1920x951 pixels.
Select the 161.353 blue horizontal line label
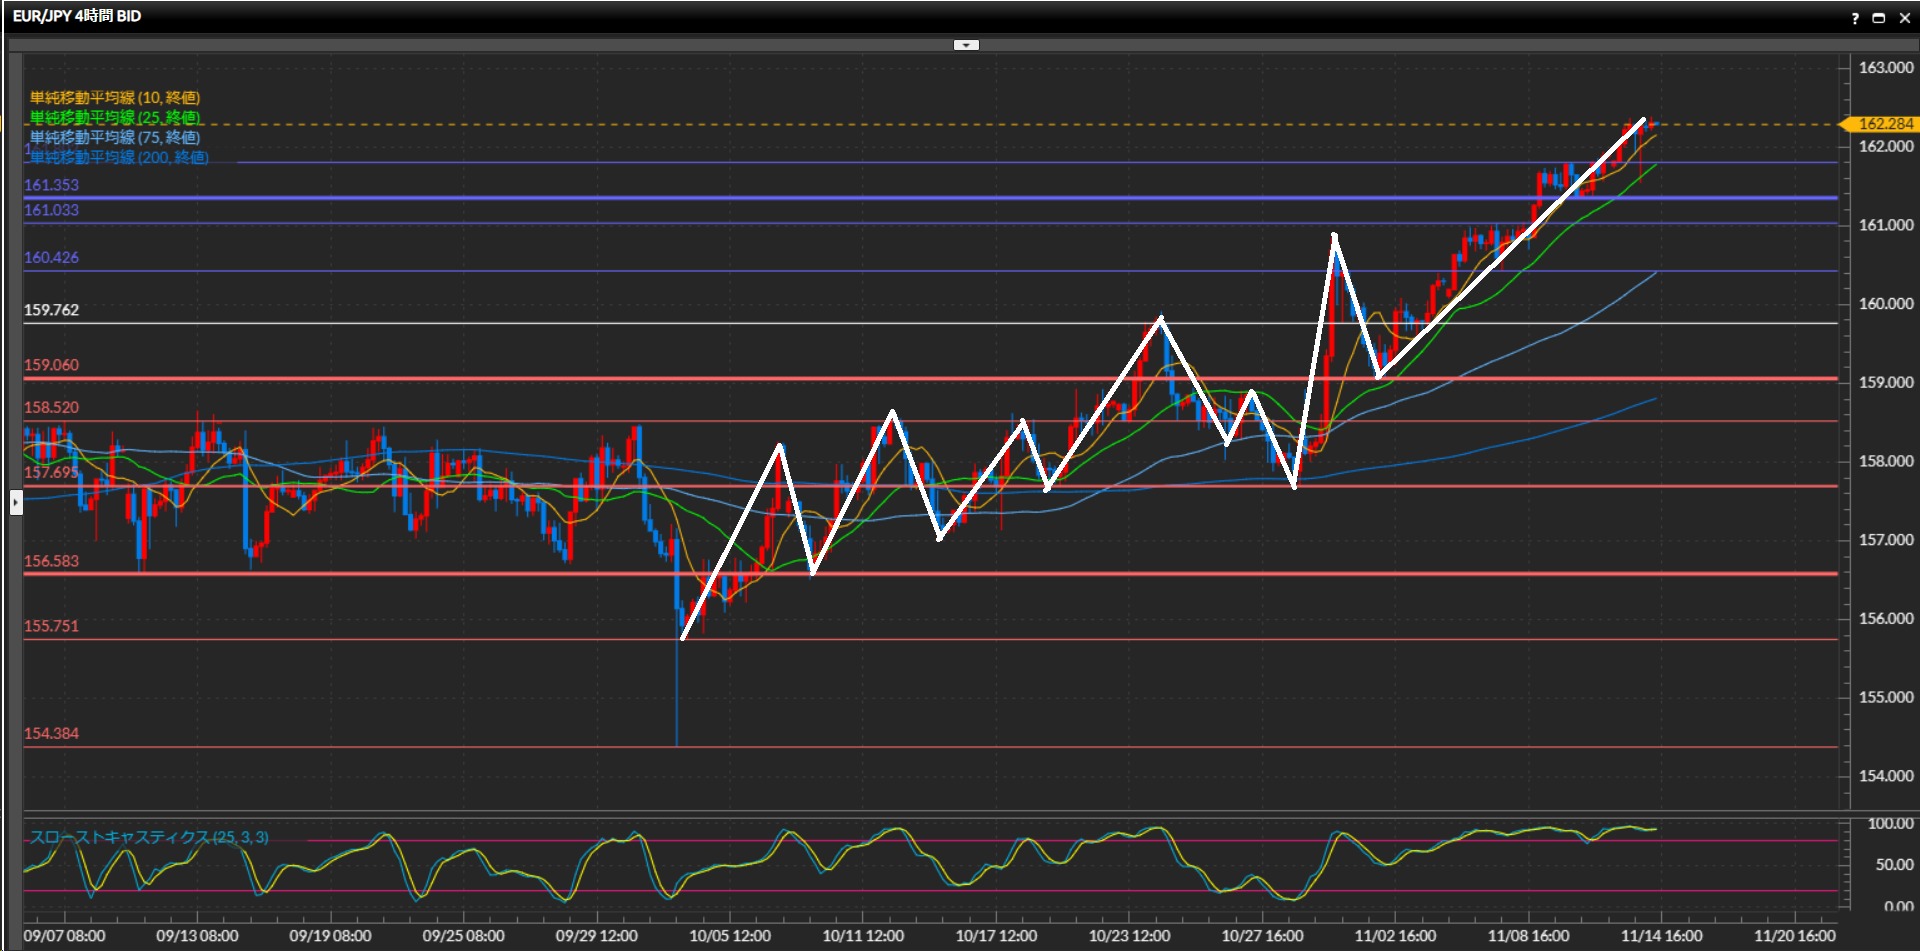51,185
